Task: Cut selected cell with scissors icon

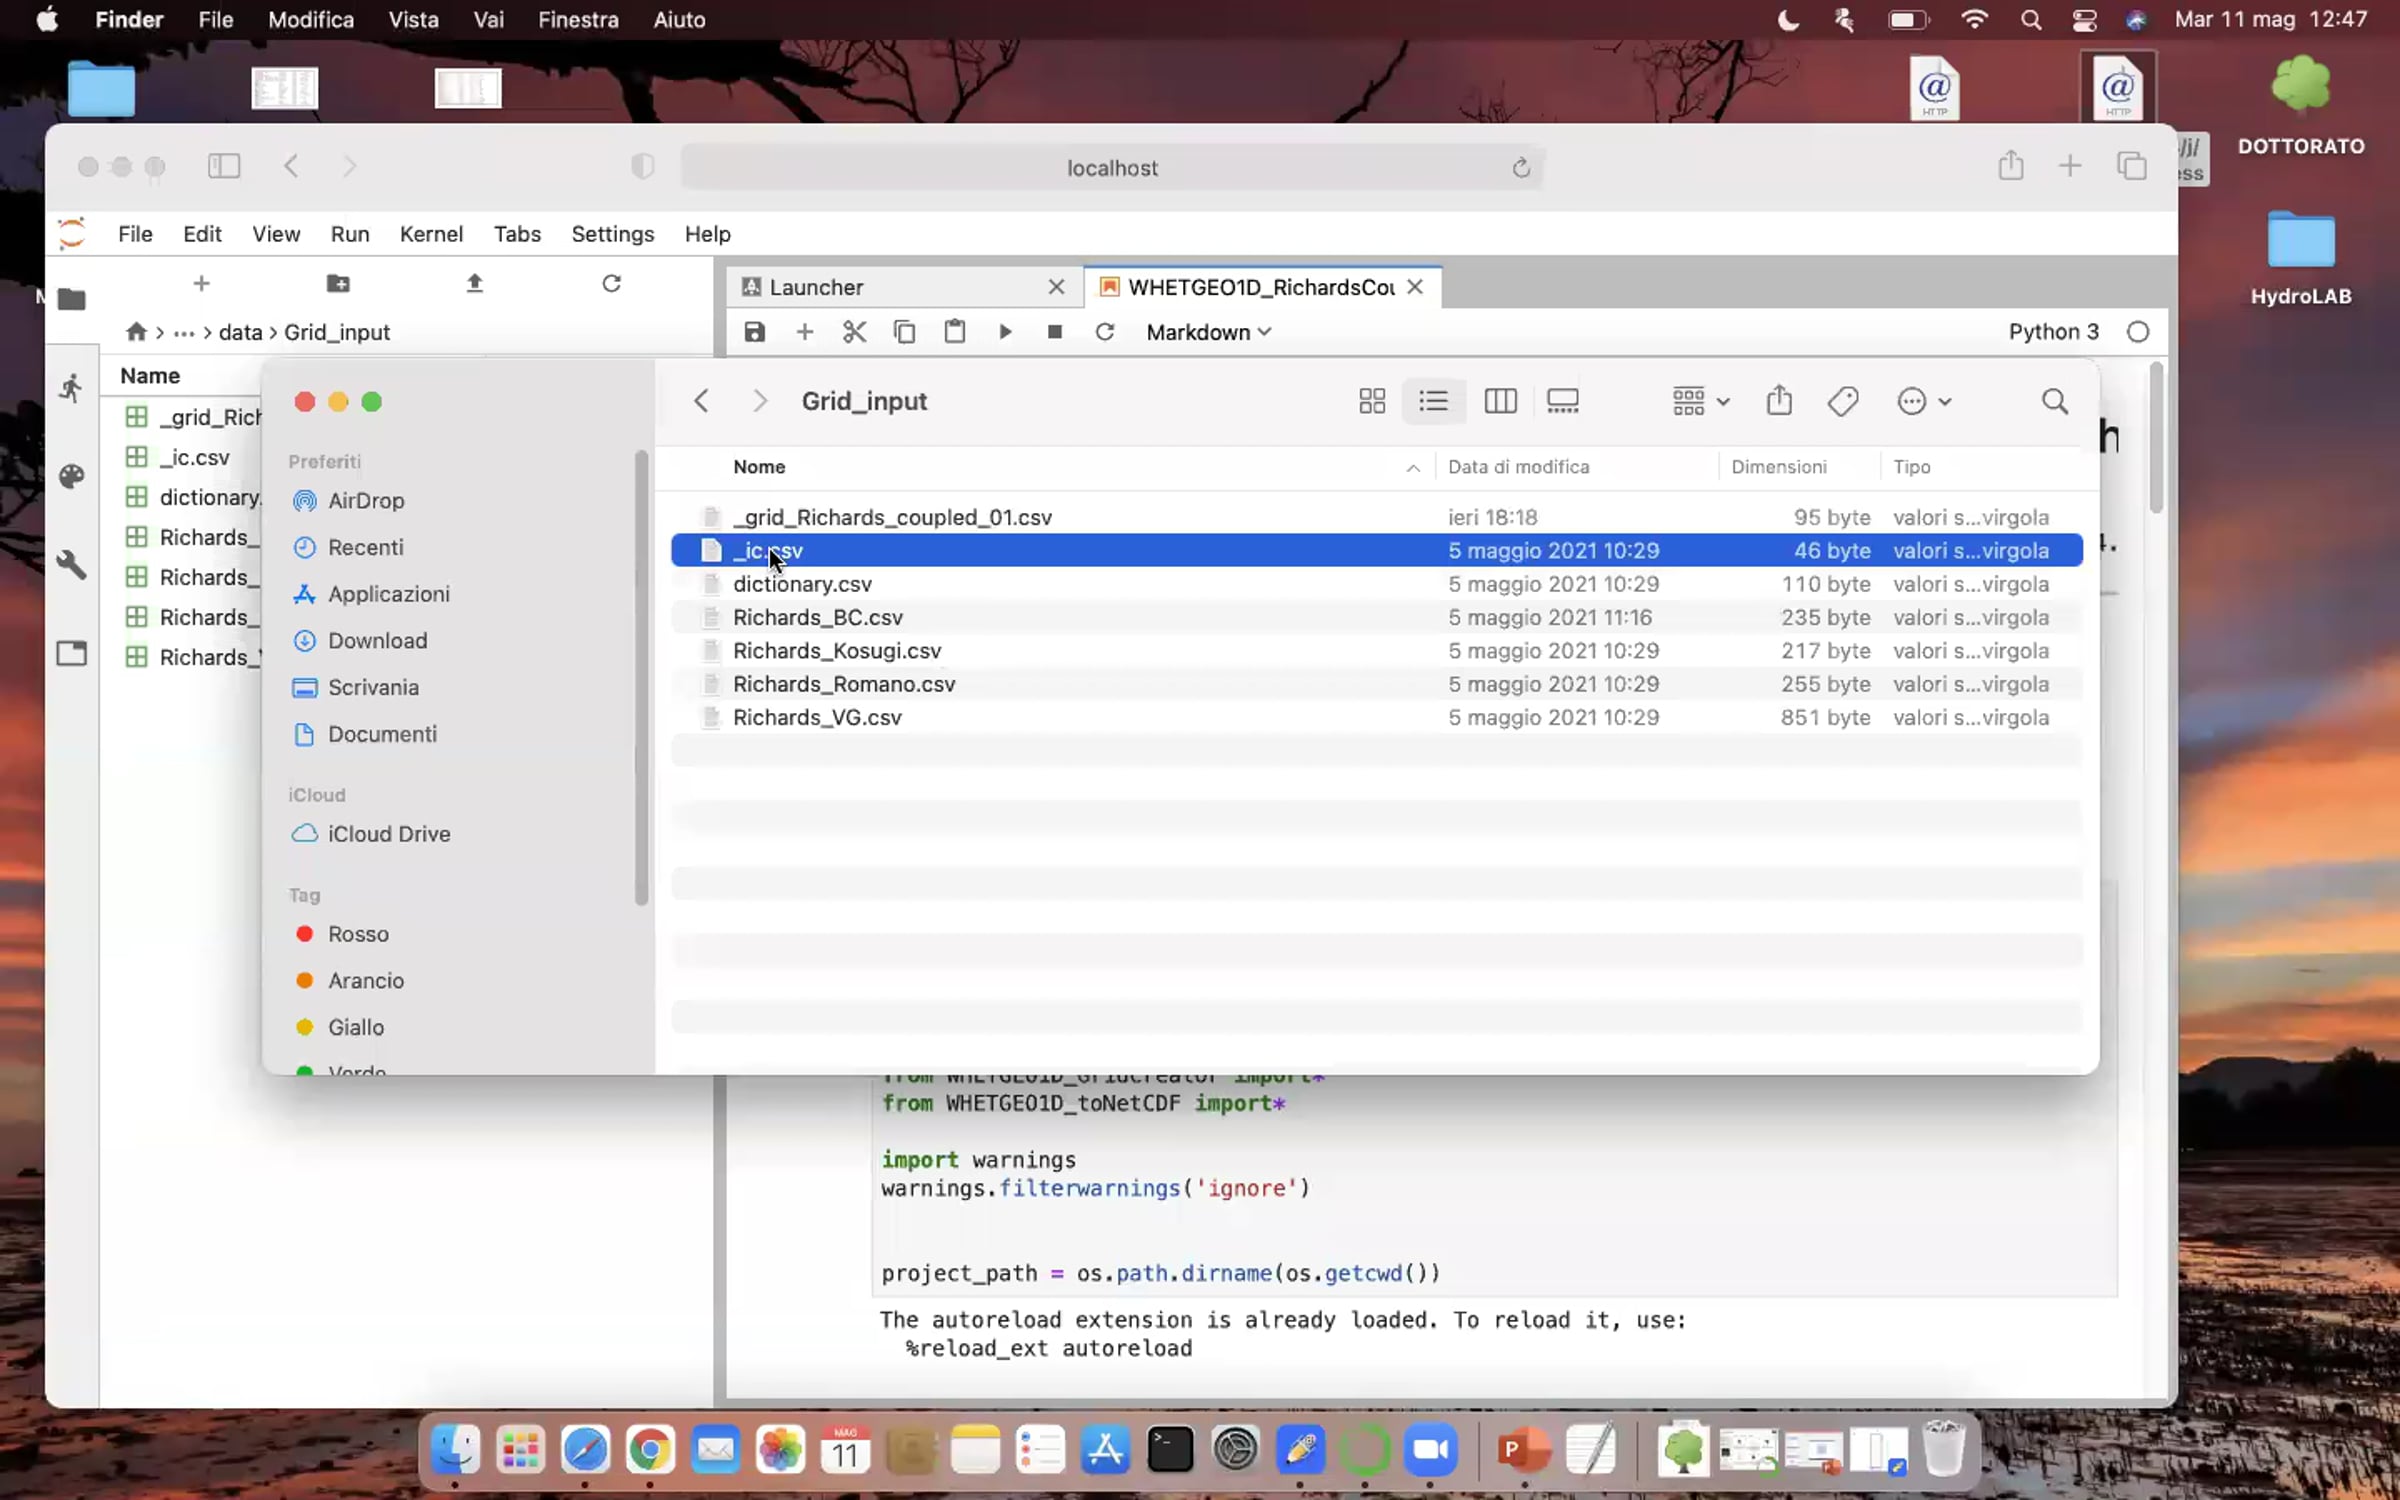Action: pos(854,332)
